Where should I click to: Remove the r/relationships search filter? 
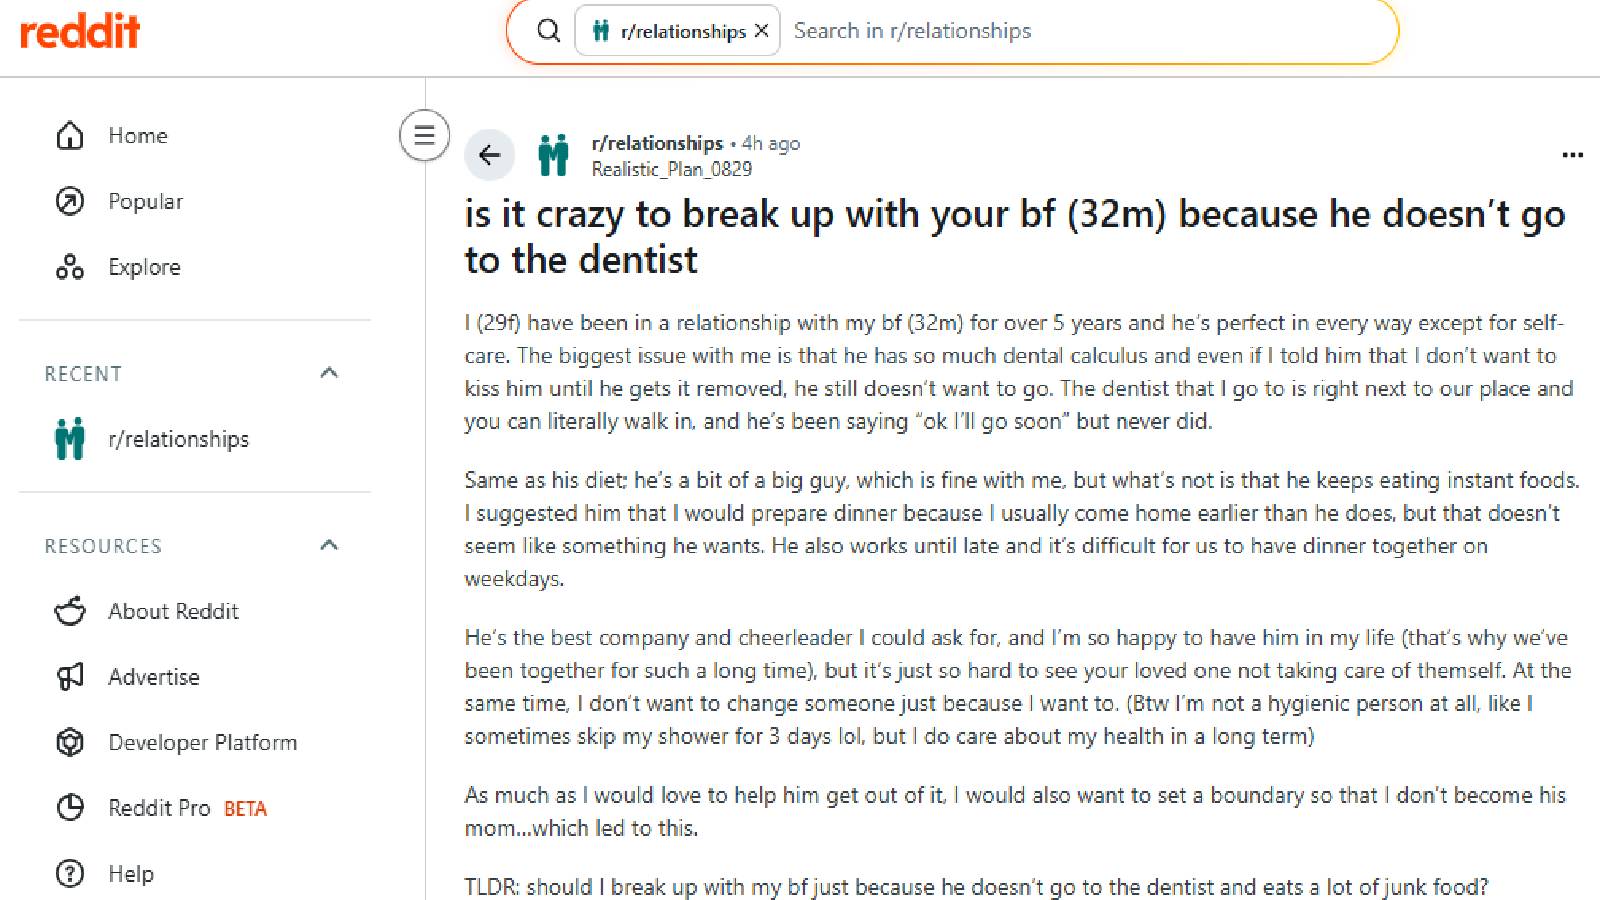[x=762, y=31]
